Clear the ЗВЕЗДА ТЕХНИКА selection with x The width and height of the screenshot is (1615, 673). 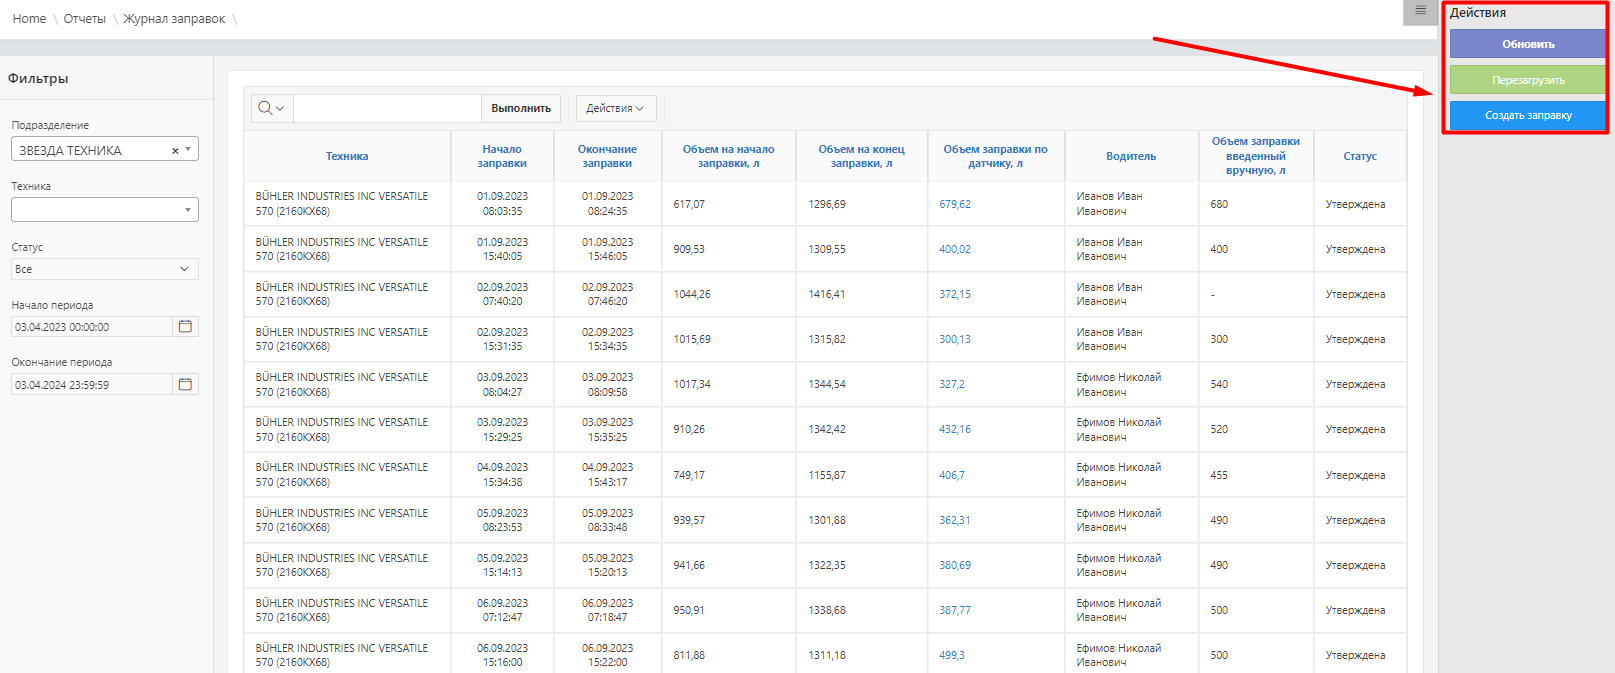click(175, 151)
